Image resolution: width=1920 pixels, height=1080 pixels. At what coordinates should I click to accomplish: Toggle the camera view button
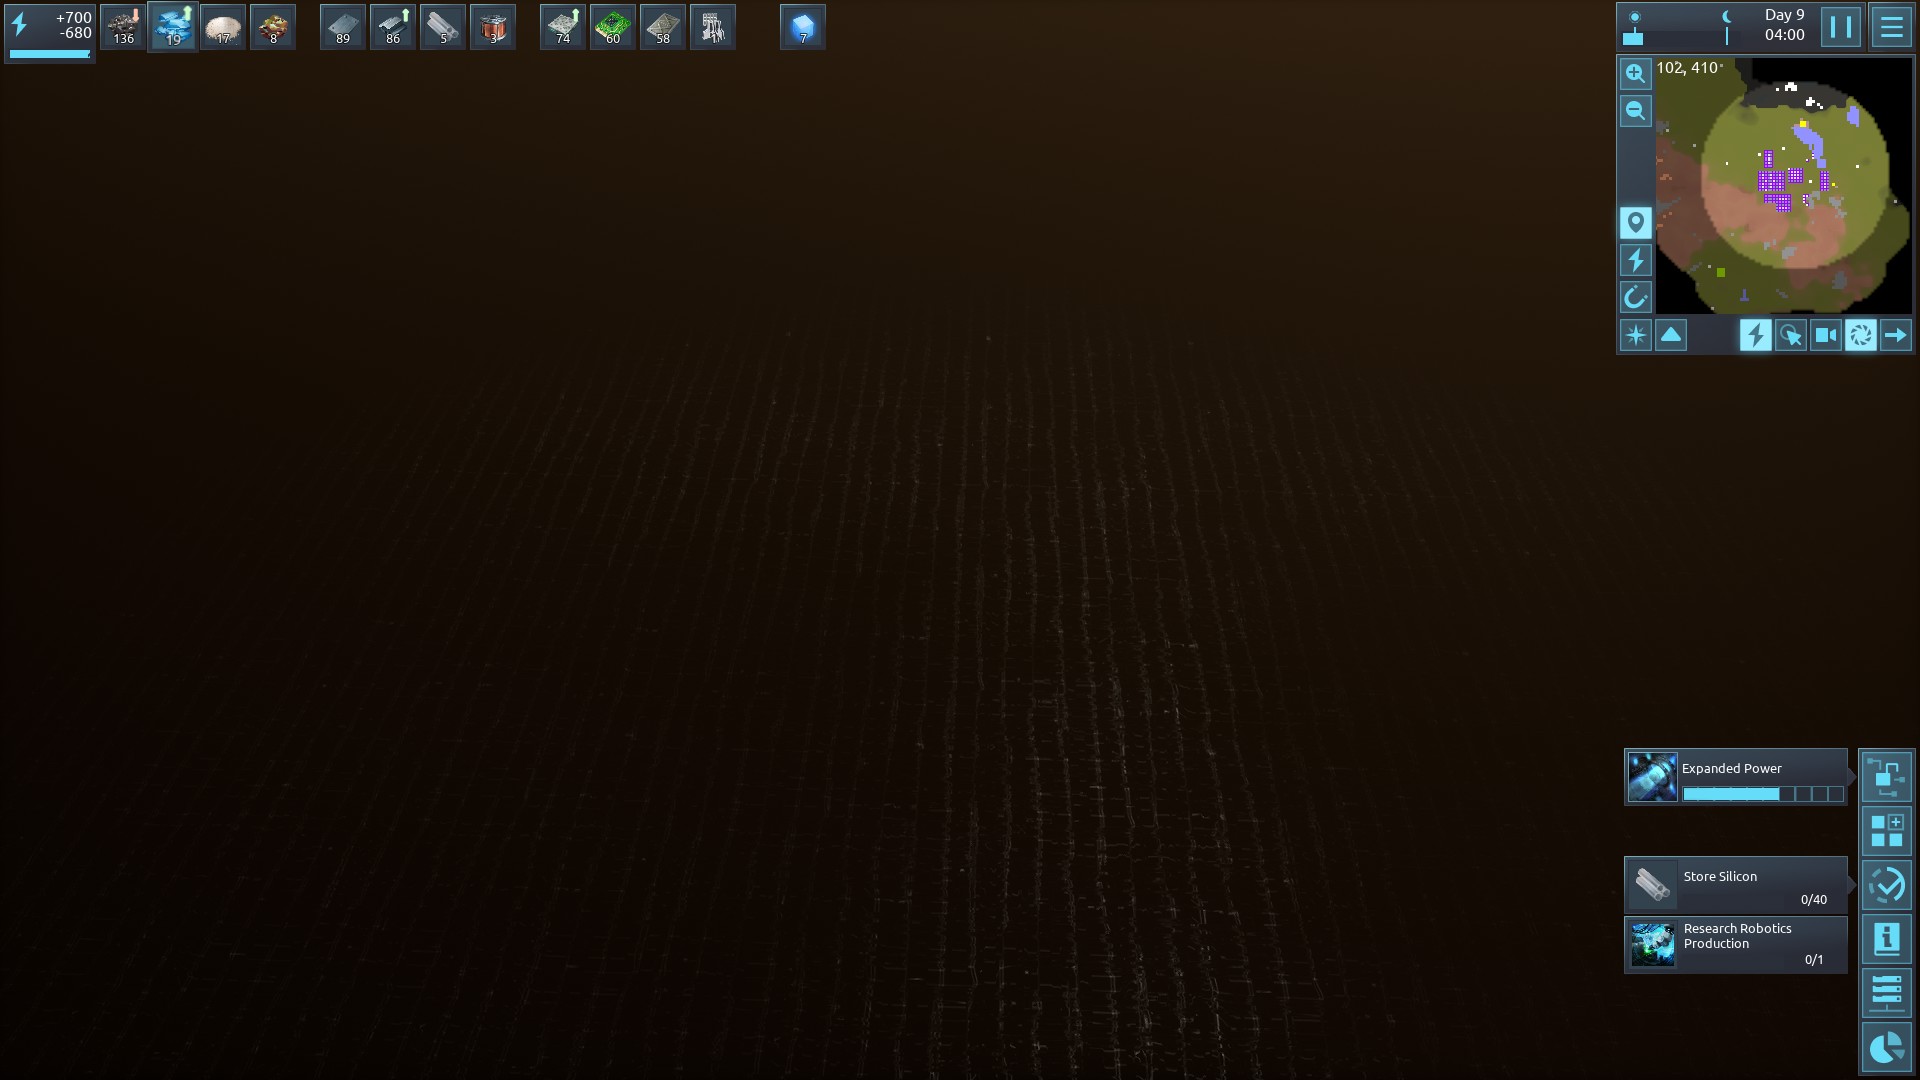point(1826,335)
